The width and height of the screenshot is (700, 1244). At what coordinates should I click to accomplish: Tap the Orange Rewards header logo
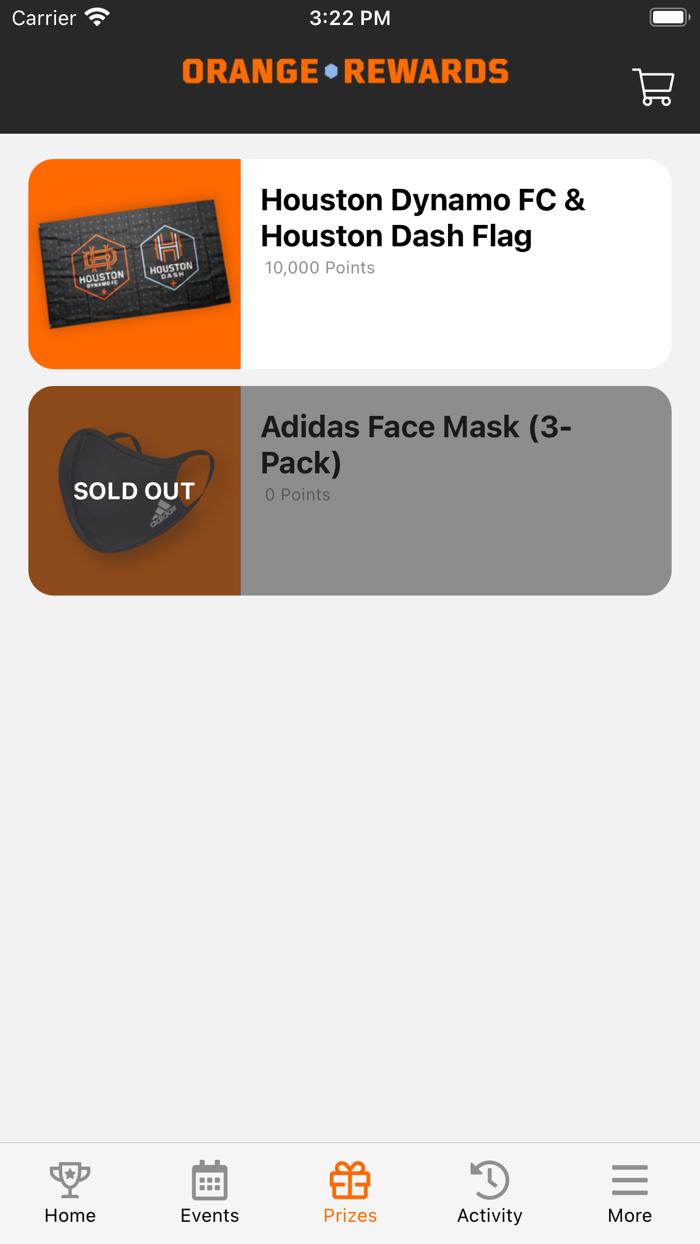(345, 72)
